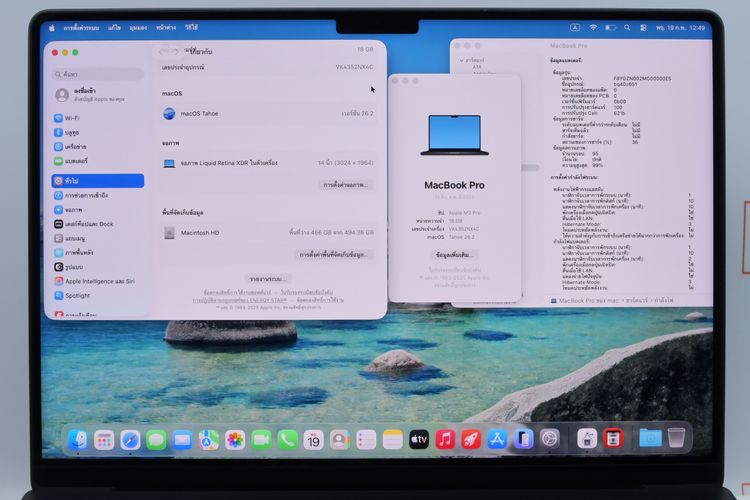The image size is (750, 500).
Task: Open System Settings gear icon in the Dock
Action: pos(550,438)
